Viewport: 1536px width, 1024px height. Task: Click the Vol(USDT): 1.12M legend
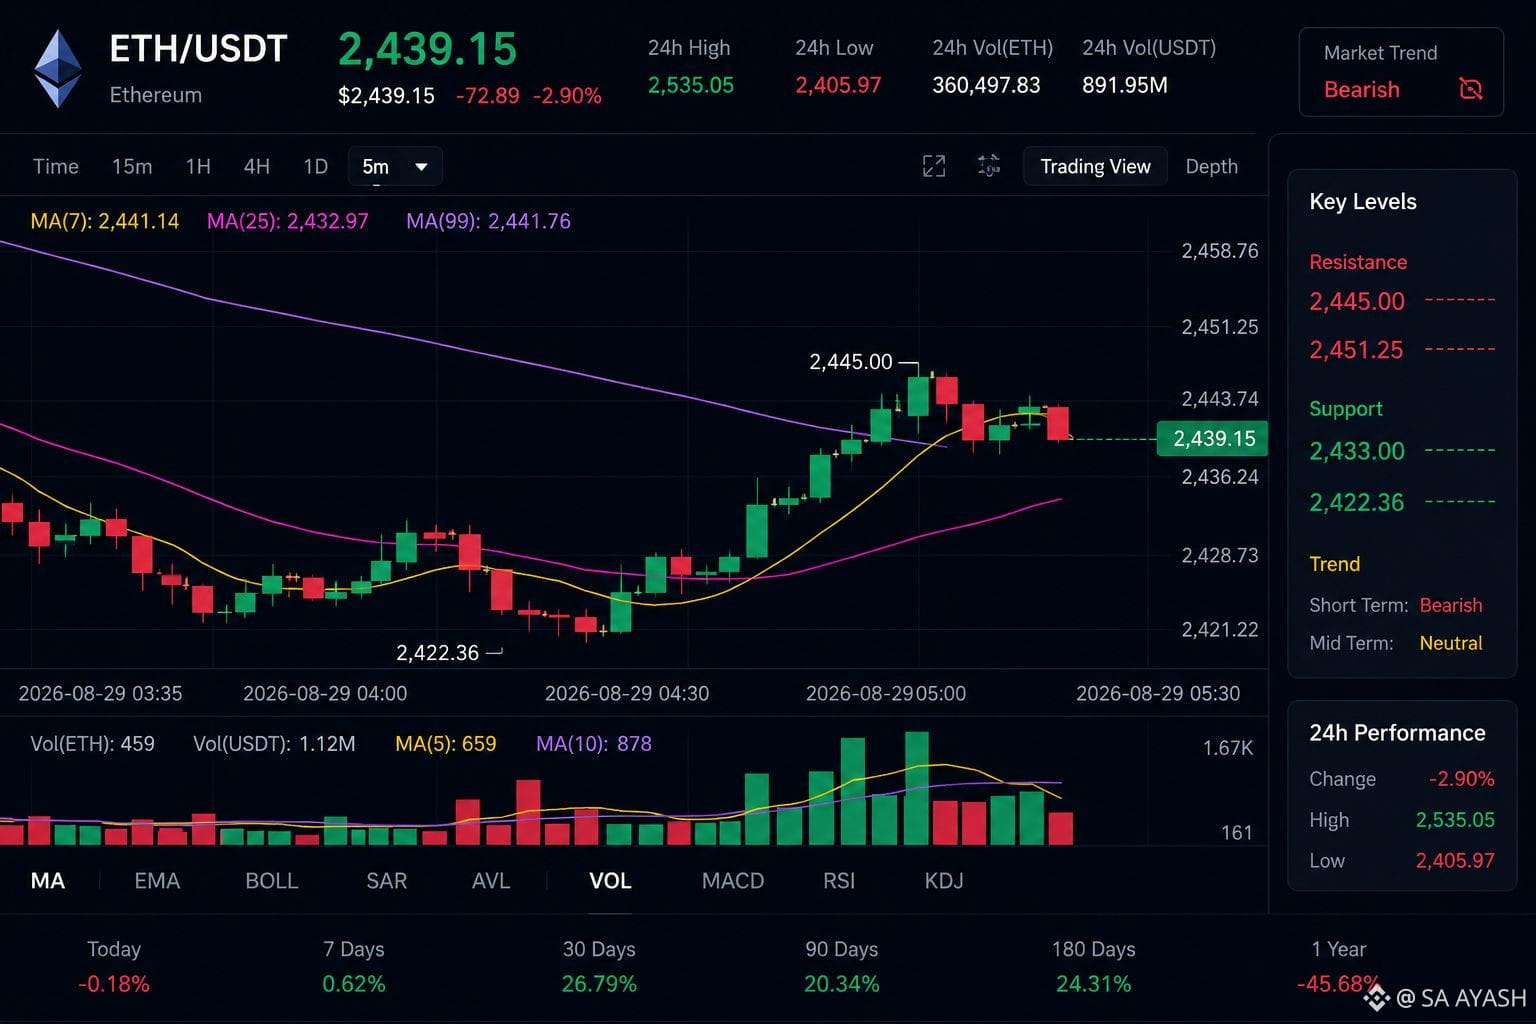(x=274, y=744)
